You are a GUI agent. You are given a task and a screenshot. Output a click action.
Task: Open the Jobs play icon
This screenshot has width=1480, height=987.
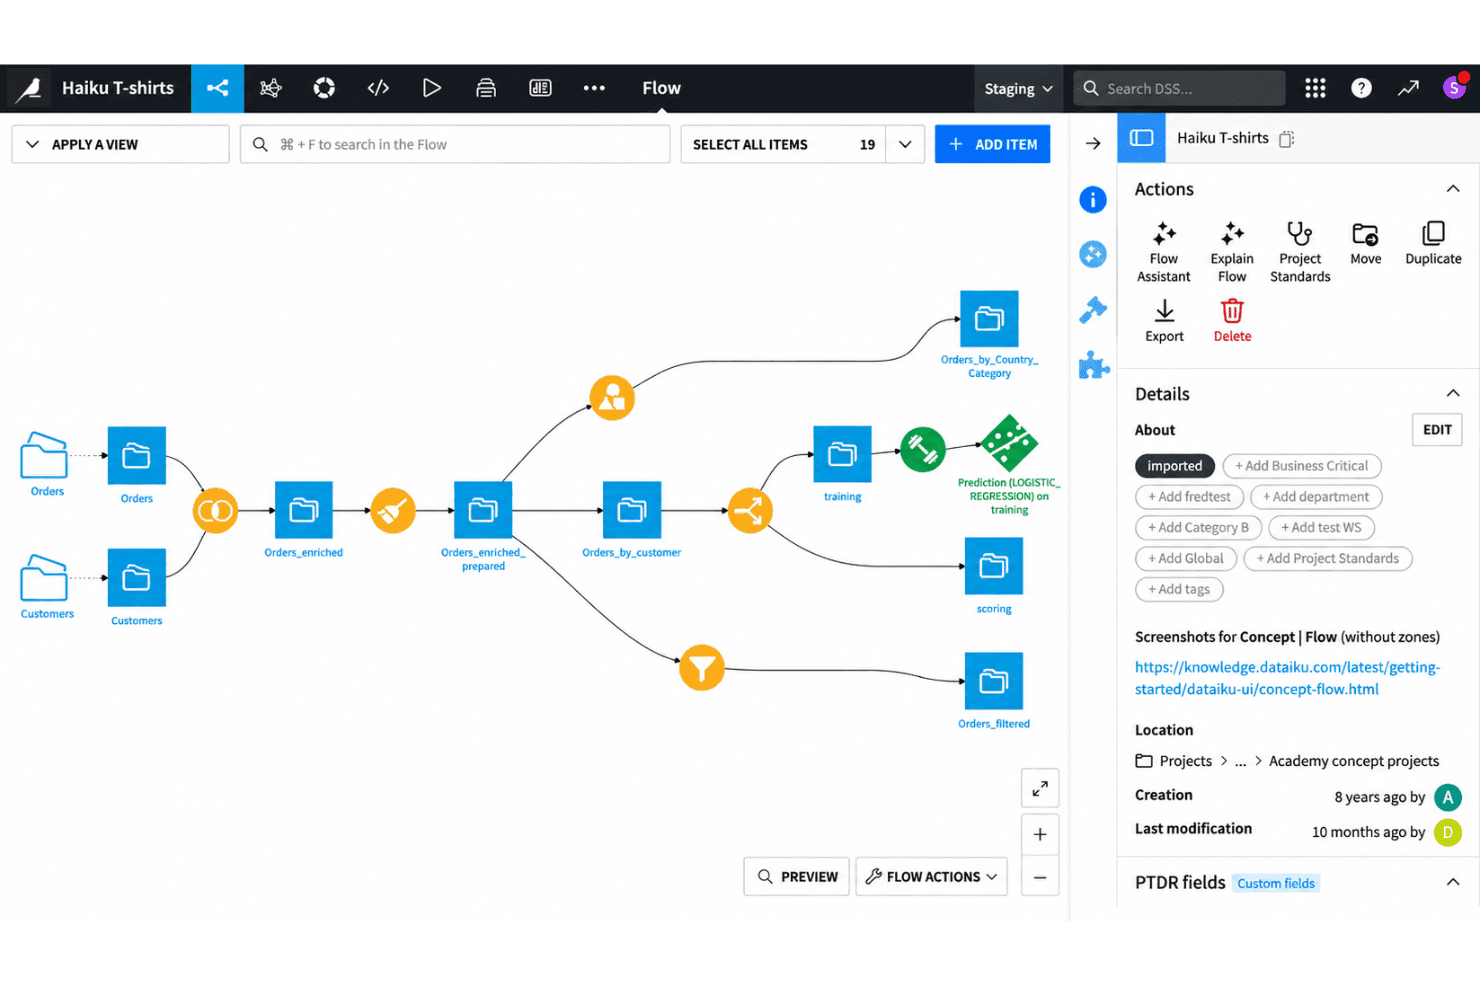click(432, 88)
